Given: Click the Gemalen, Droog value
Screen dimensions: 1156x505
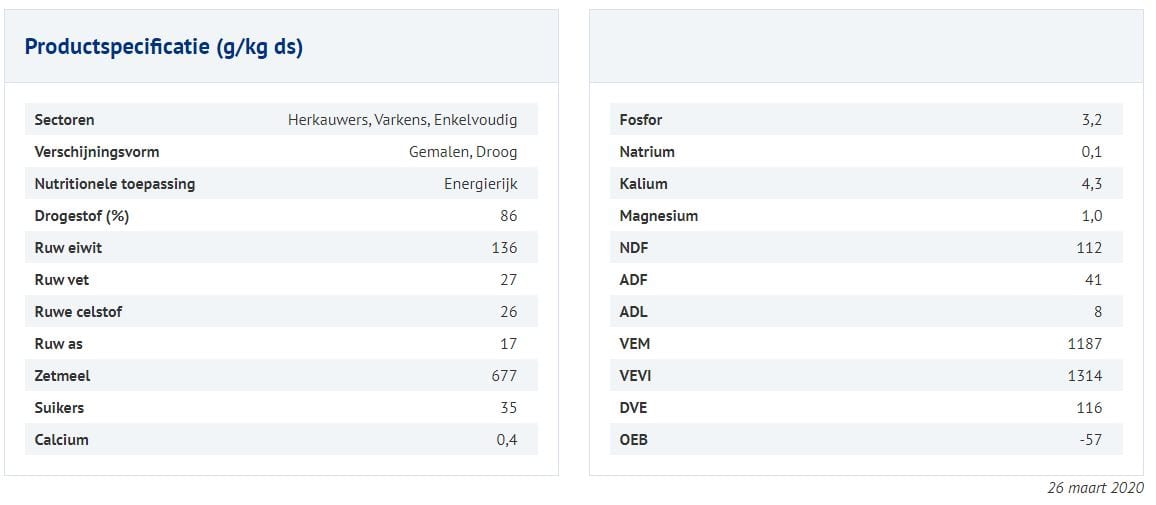Looking at the screenshot, I should click(463, 152).
